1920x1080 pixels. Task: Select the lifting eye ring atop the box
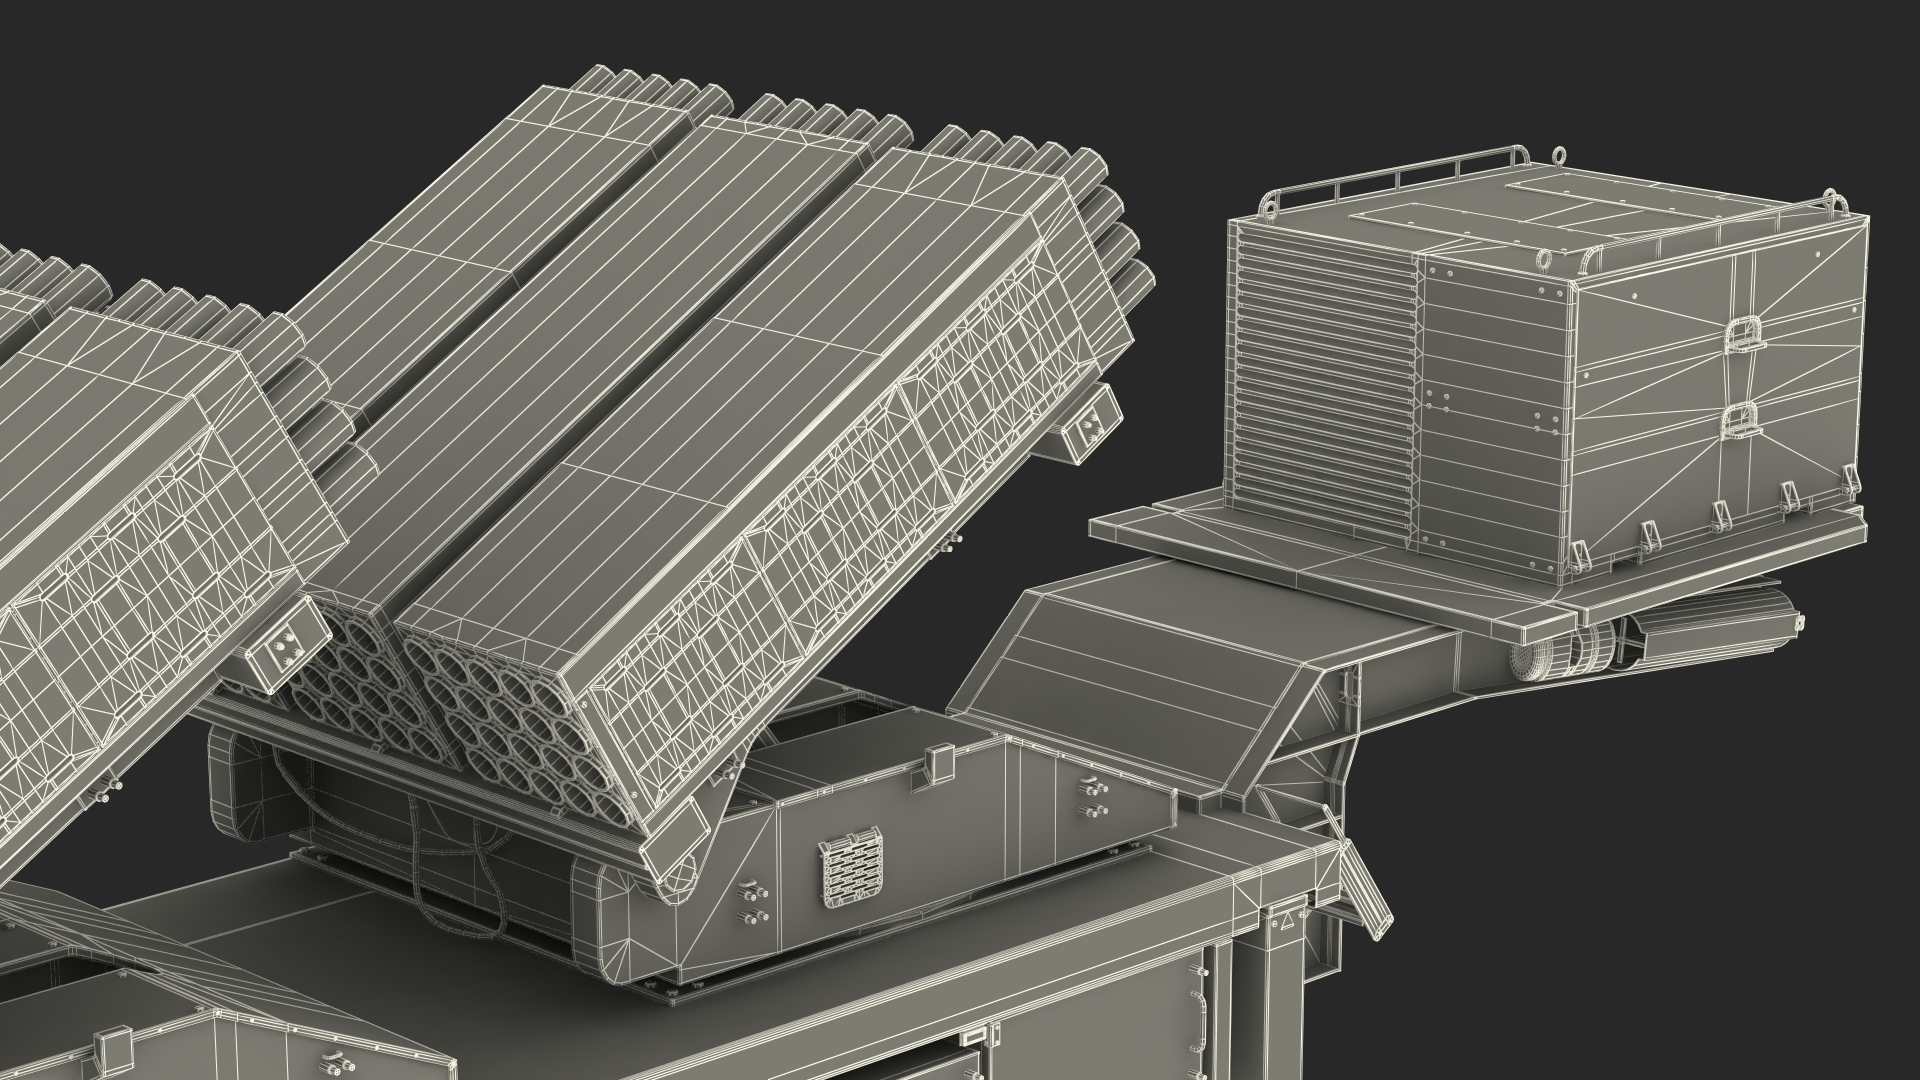[x=1557, y=154]
